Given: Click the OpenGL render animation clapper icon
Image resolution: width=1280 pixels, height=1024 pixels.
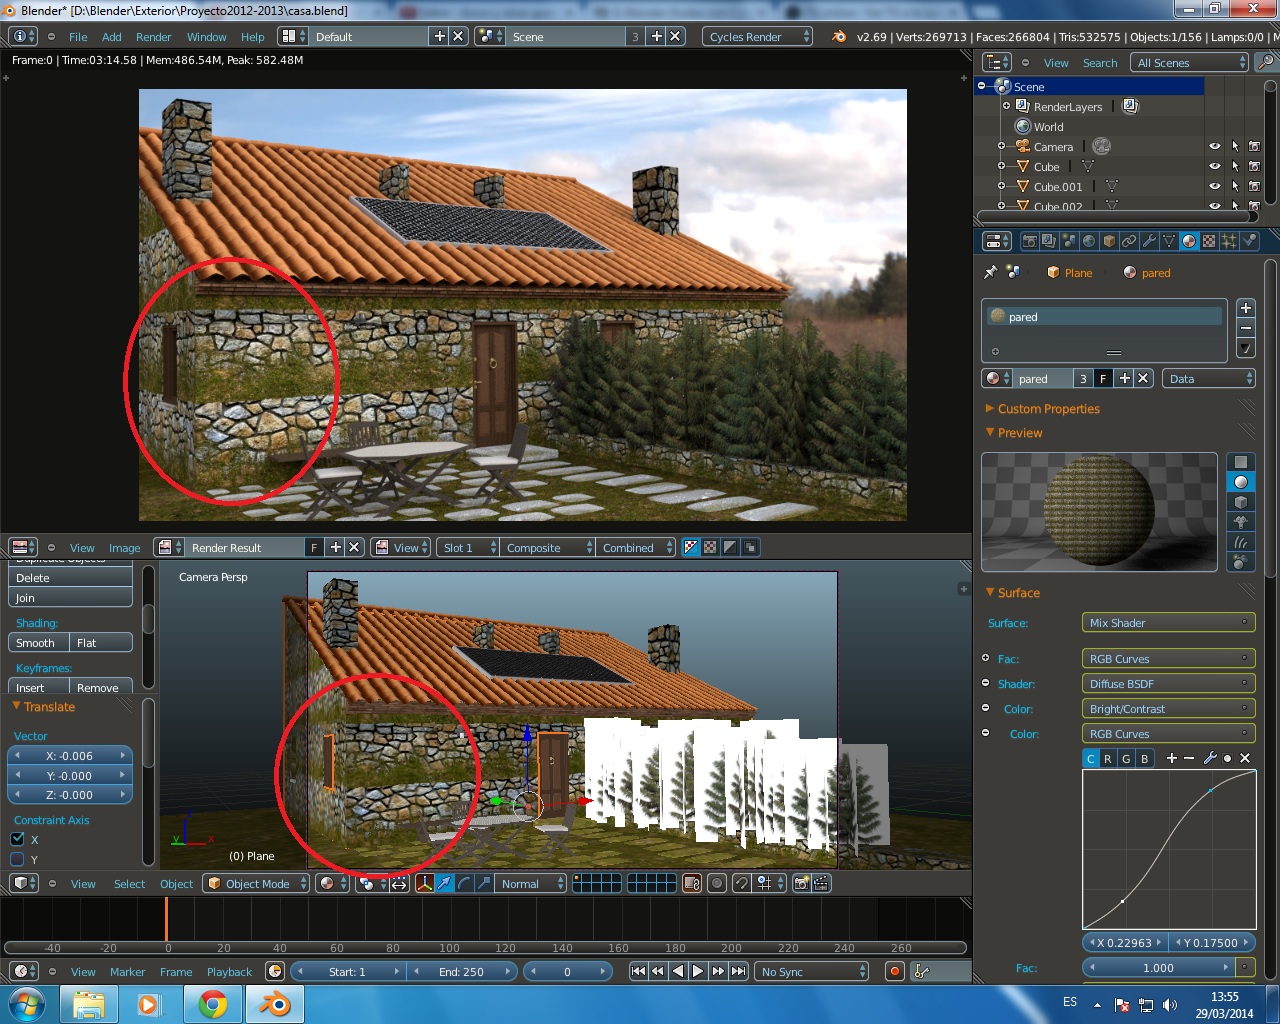Looking at the screenshot, I should coord(821,883).
